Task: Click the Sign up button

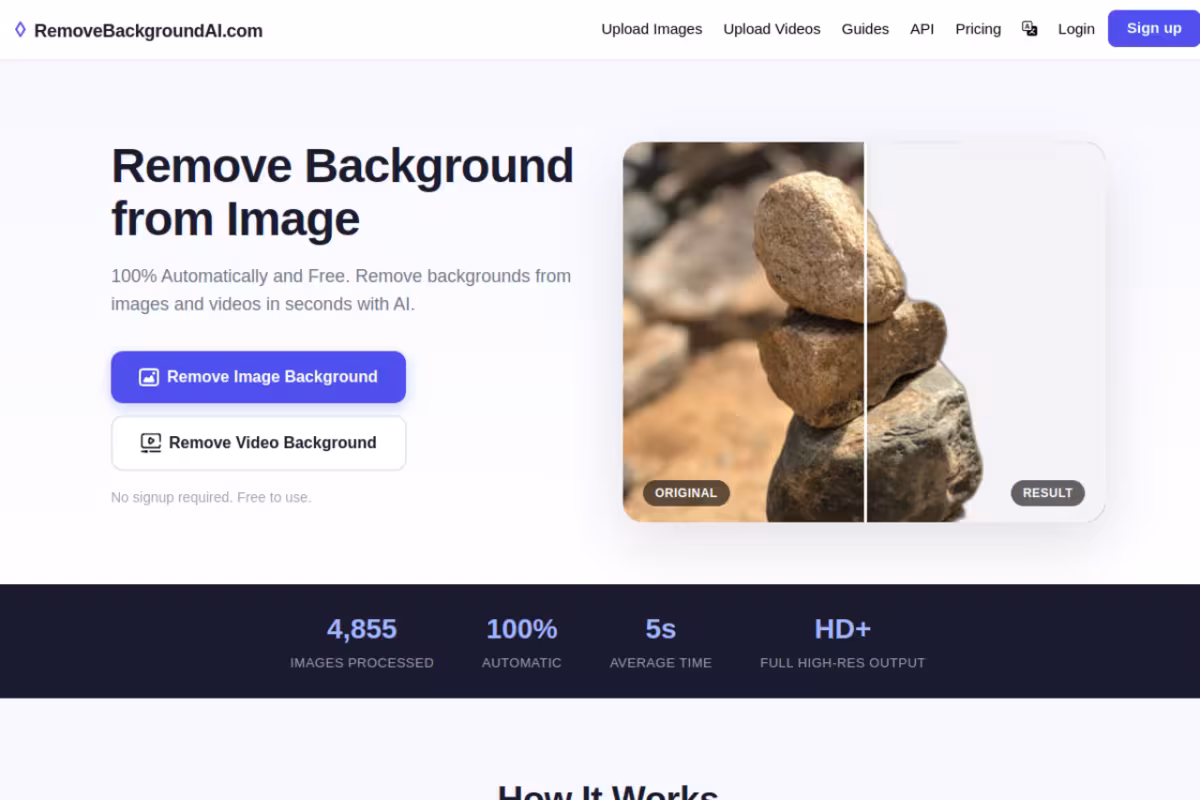Action: tap(1154, 28)
